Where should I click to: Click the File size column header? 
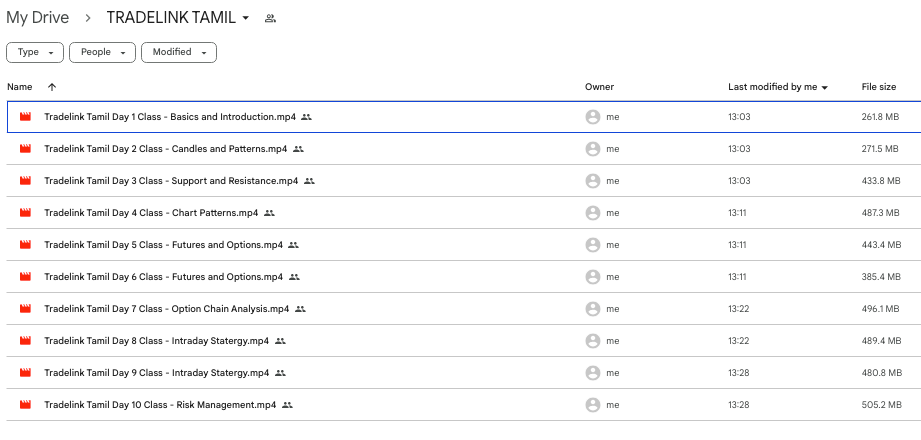coord(878,87)
